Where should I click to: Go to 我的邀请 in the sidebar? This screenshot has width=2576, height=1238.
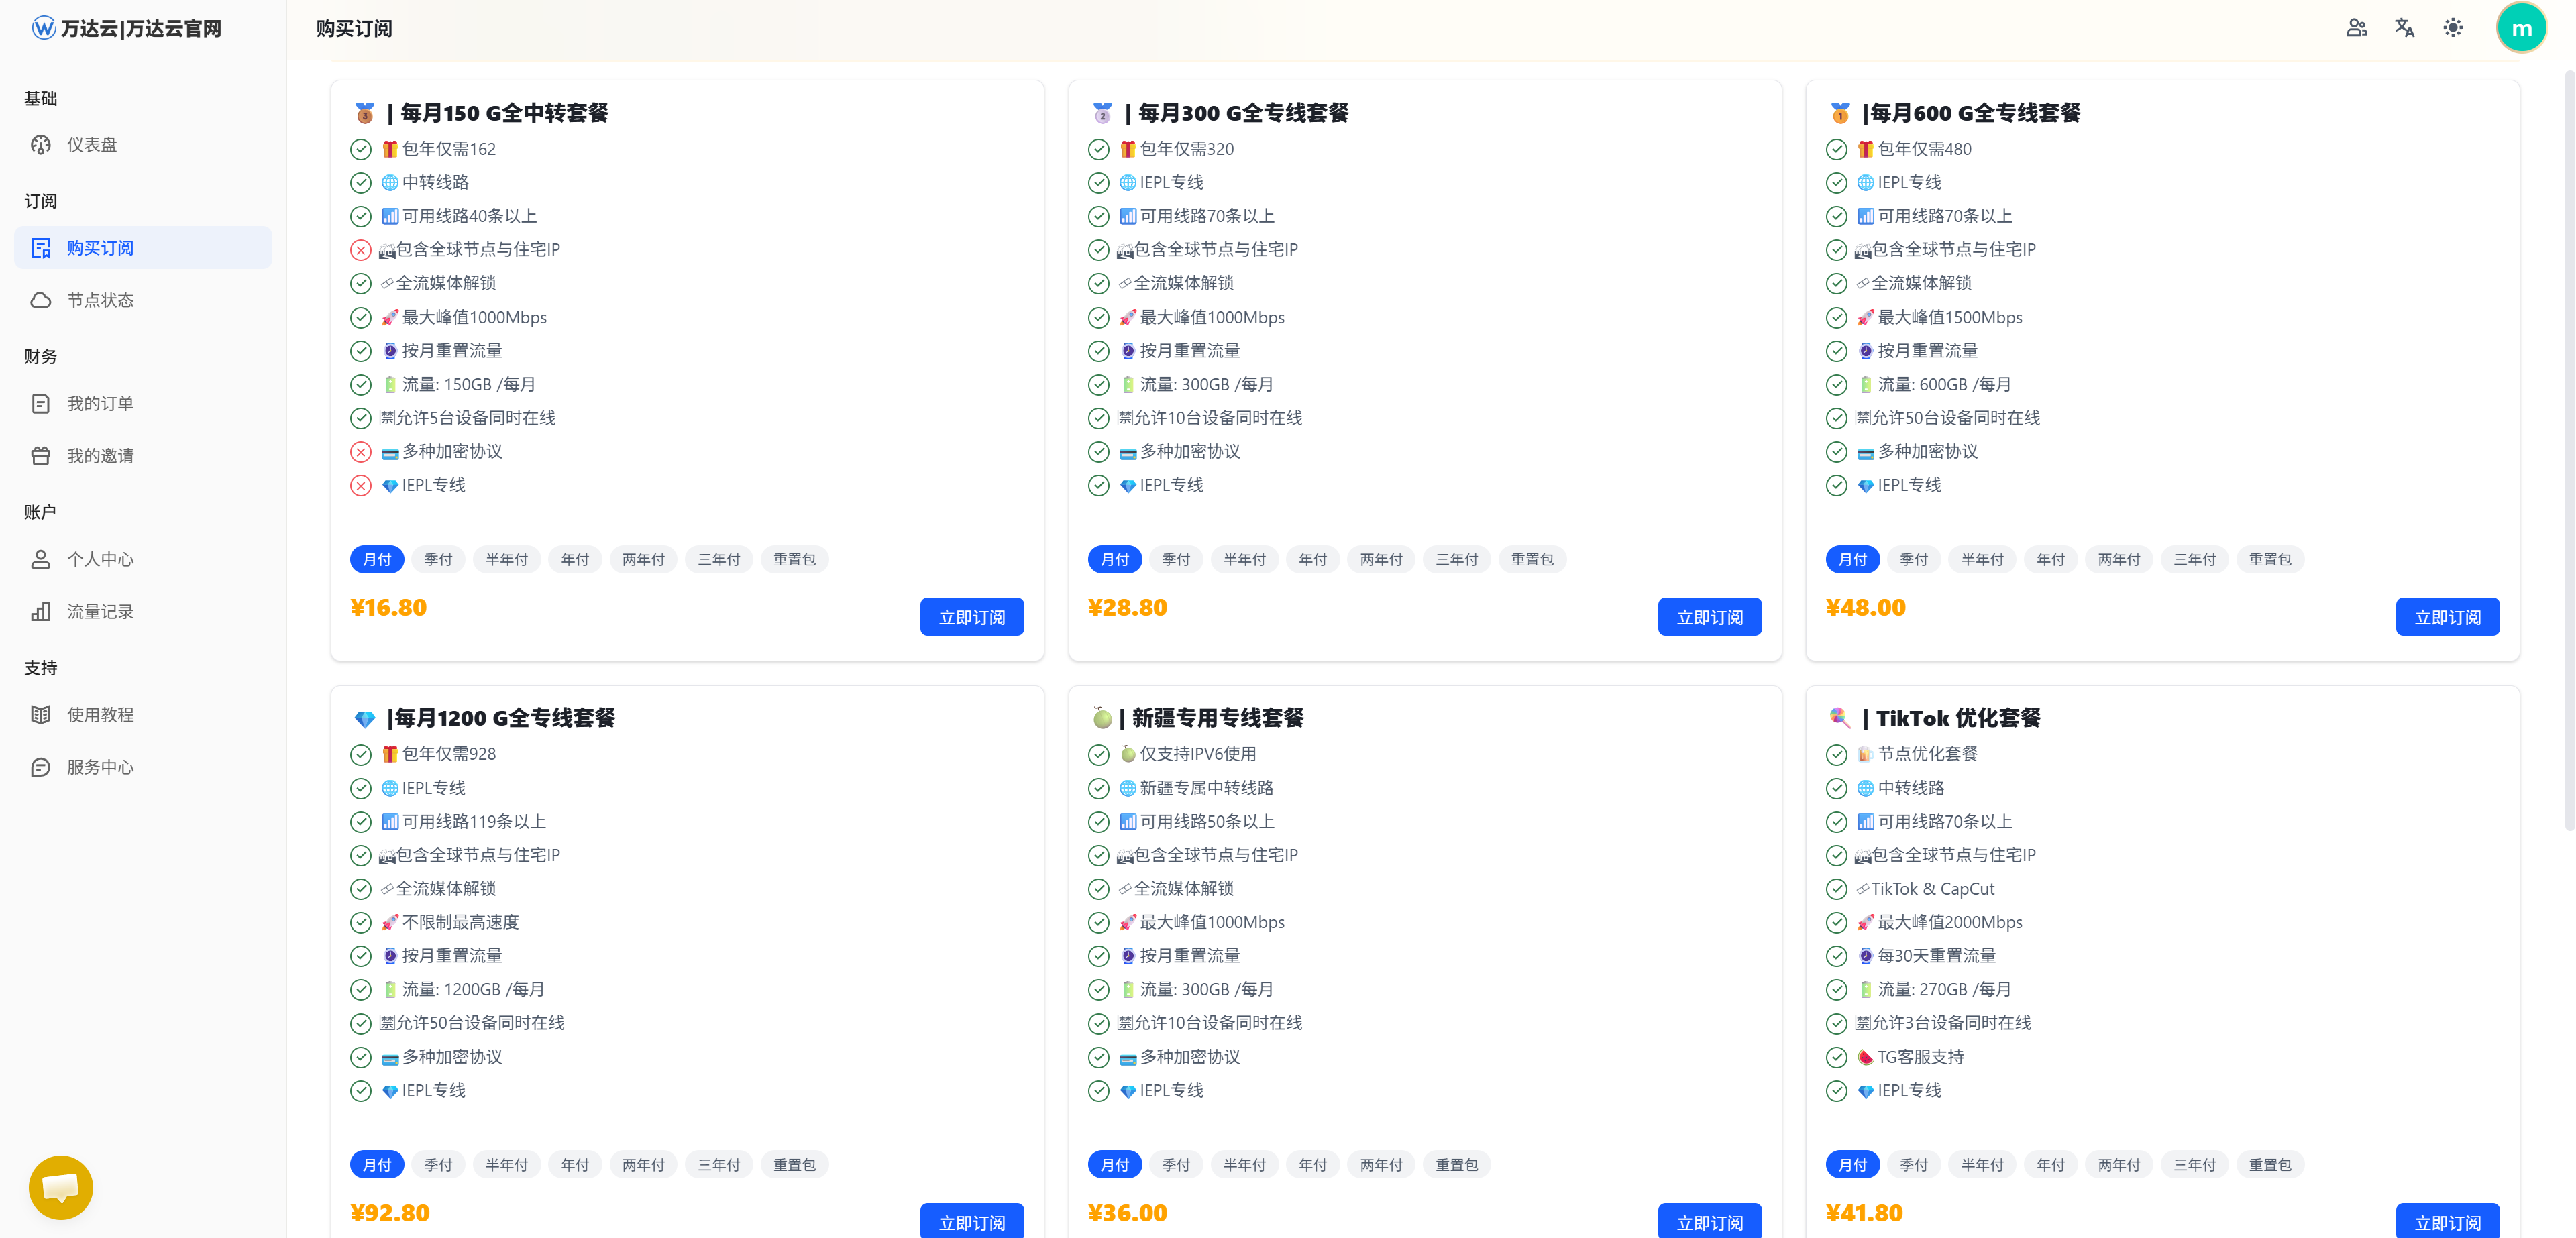coord(143,456)
